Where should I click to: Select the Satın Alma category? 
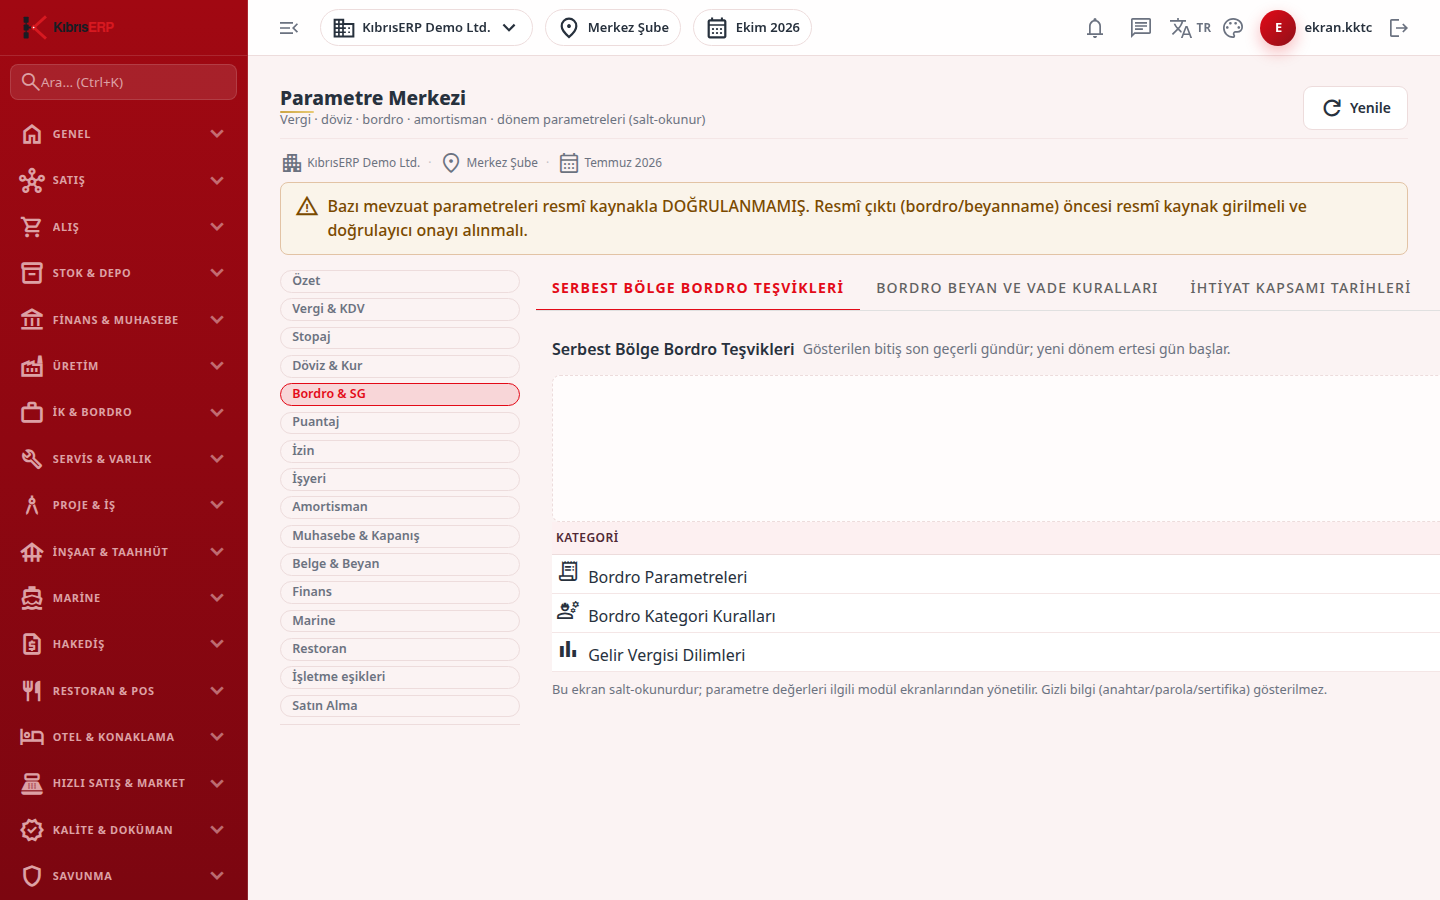(x=400, y=706)
